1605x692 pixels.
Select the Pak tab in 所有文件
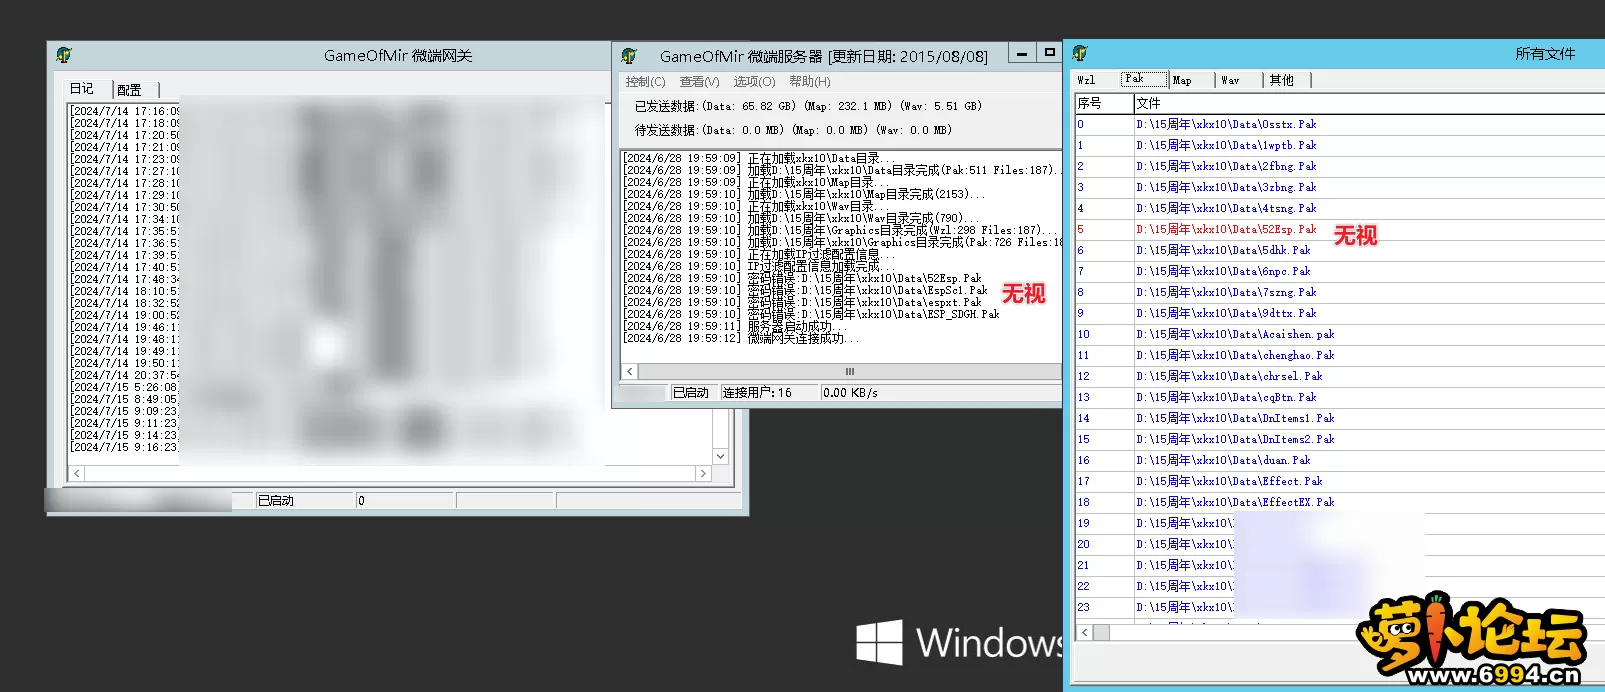pyautogui.click(x=1144, y=79)
